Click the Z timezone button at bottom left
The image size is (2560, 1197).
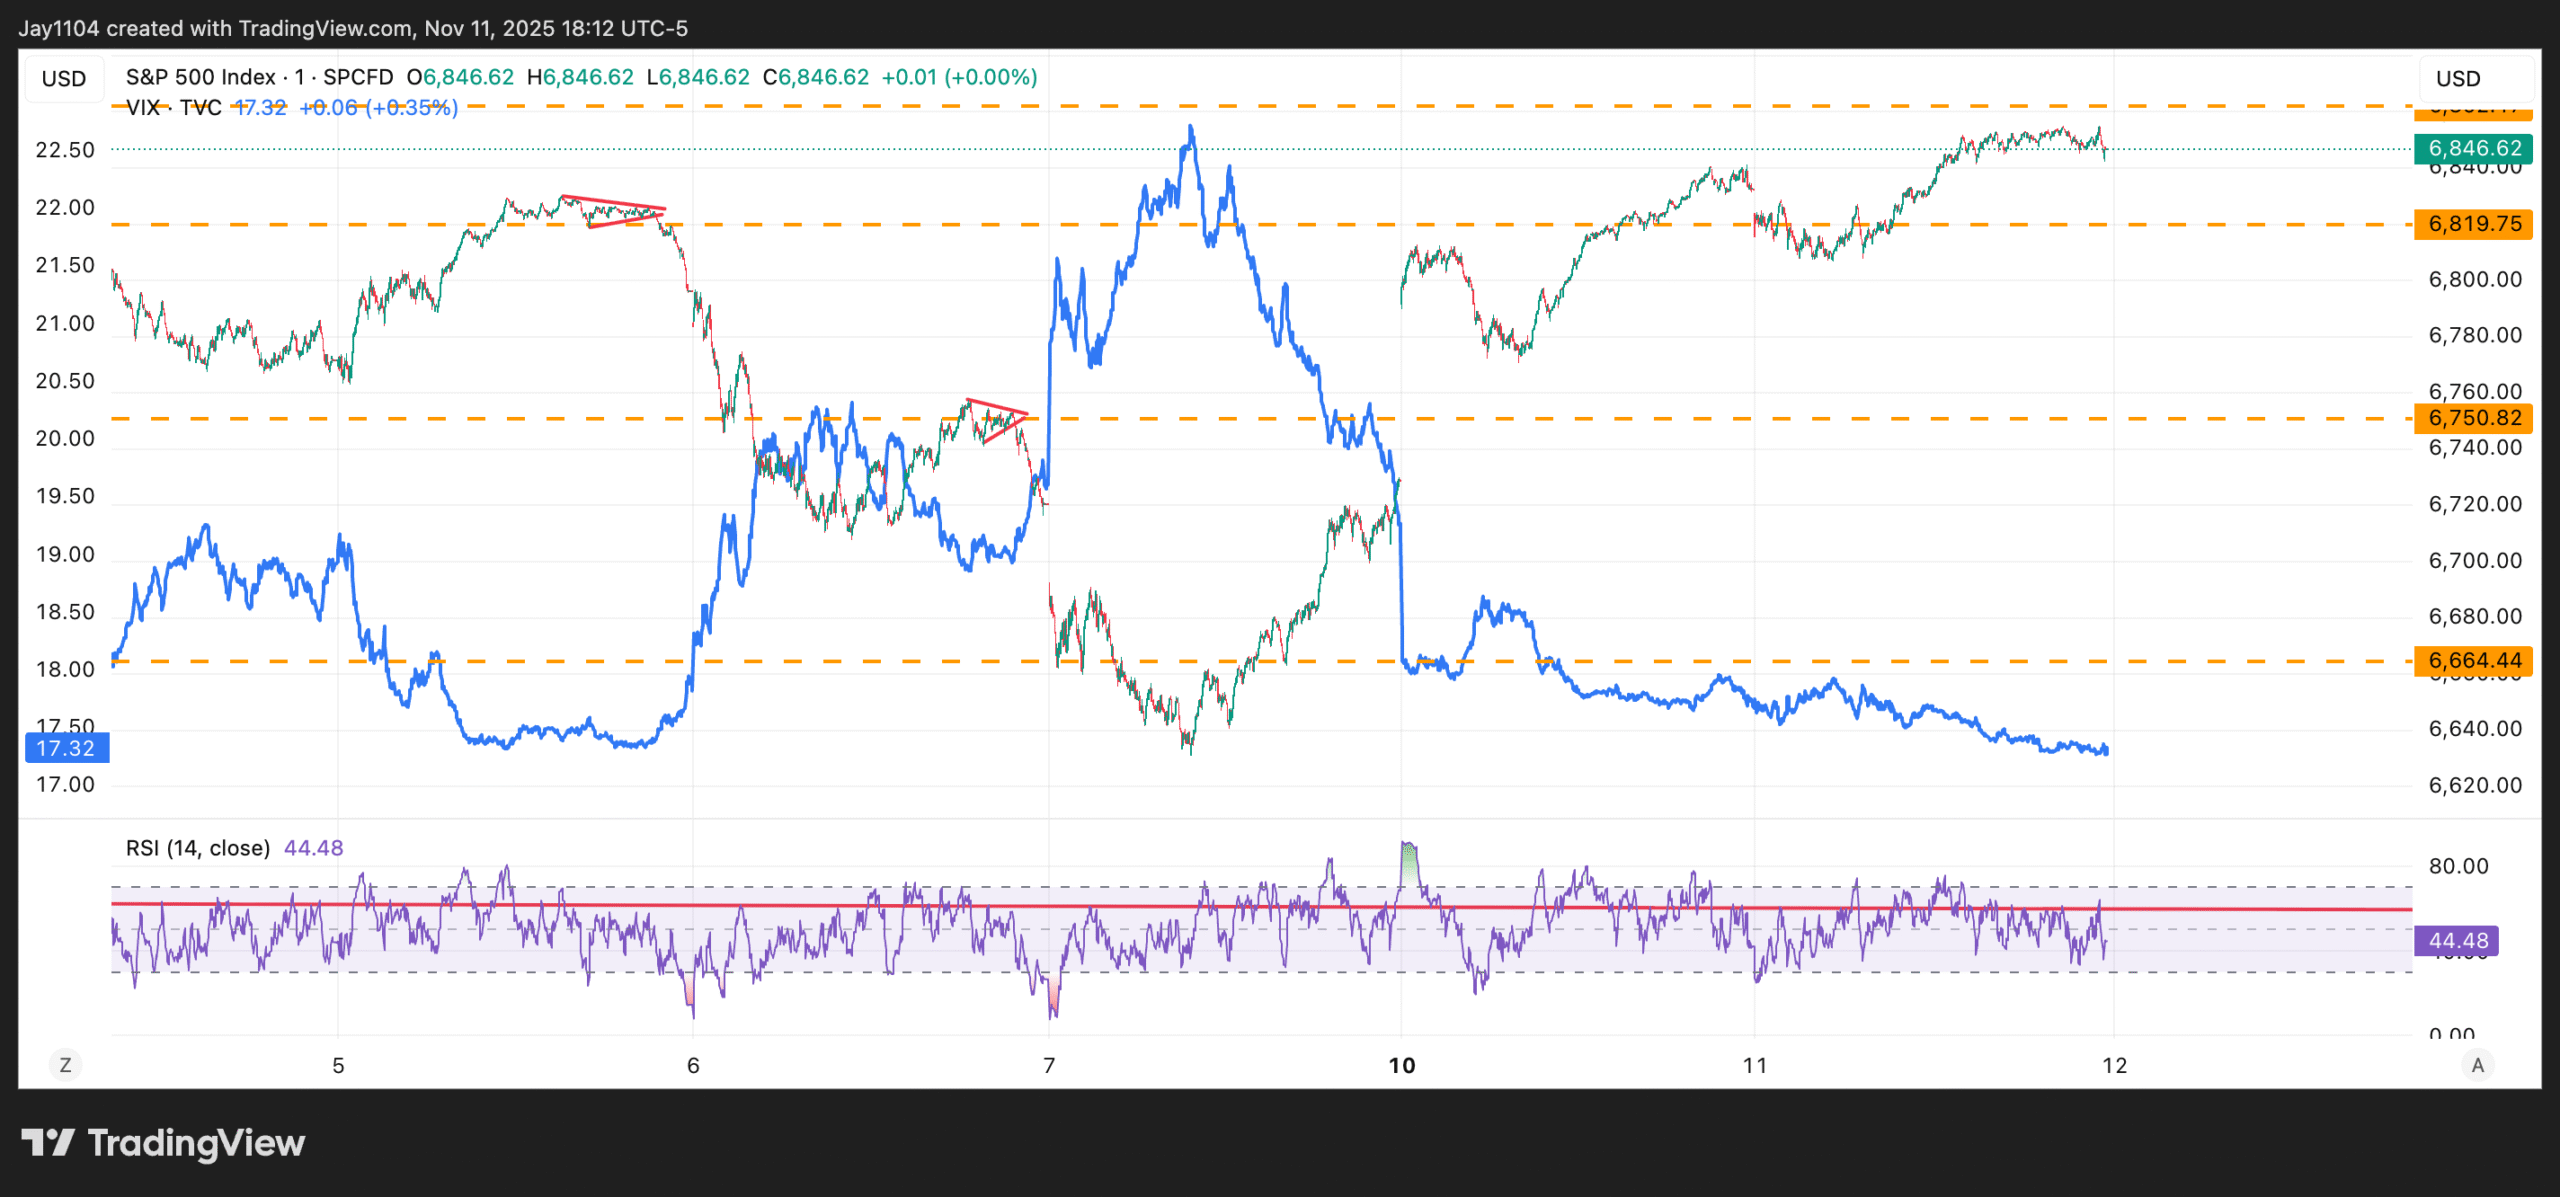point(66,1065)
